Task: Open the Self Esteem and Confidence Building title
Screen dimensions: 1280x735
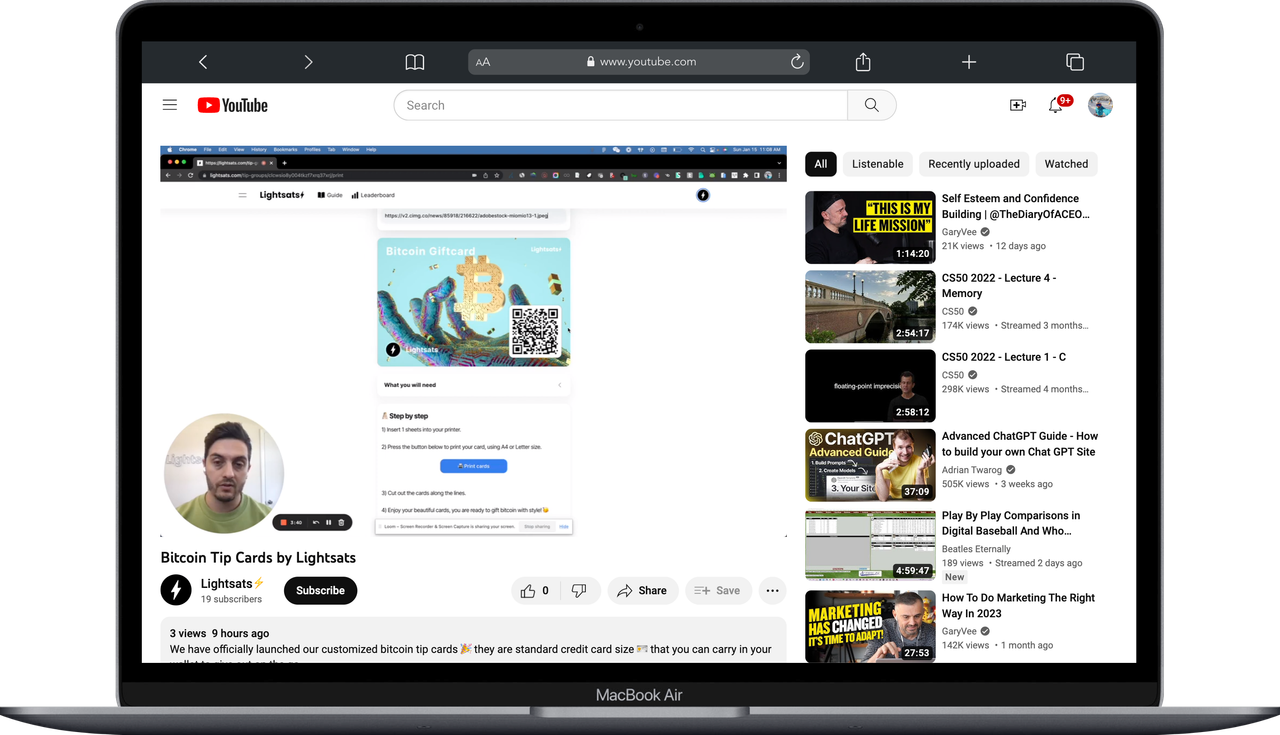Action: tap(1015, 206)
